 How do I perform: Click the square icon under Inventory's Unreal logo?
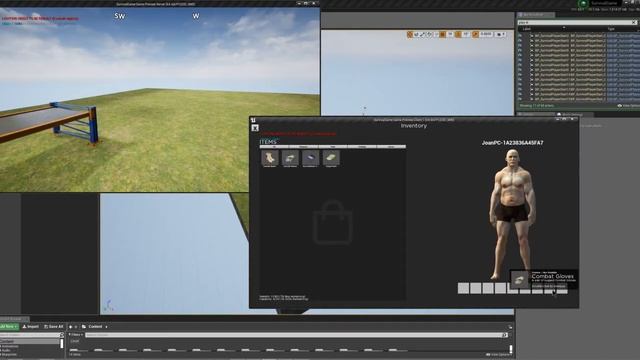coord(255,128)
